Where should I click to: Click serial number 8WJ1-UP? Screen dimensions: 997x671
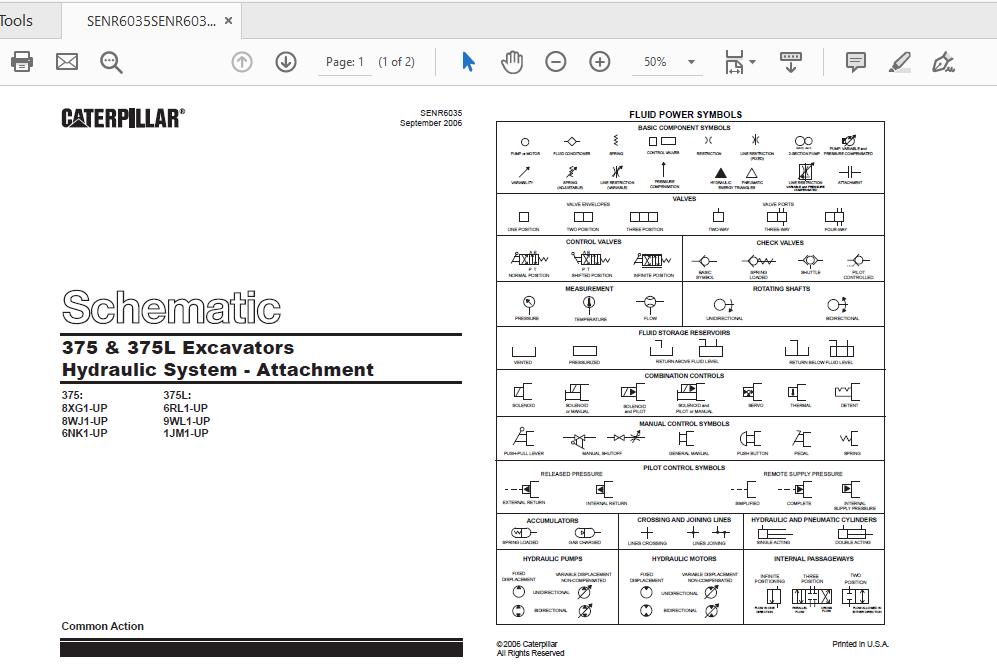click(85, 421)
